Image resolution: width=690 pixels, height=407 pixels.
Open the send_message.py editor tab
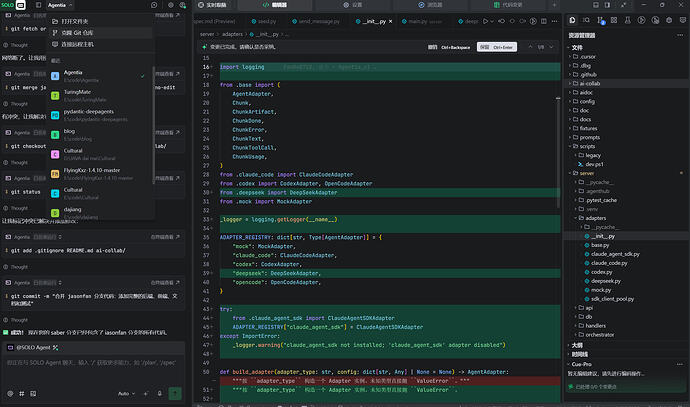click(316, 21)
